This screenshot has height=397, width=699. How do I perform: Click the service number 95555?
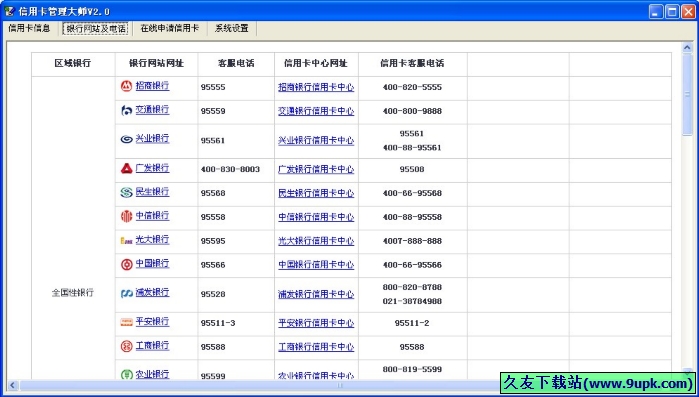pyautogui.click(x=213, y=88)
